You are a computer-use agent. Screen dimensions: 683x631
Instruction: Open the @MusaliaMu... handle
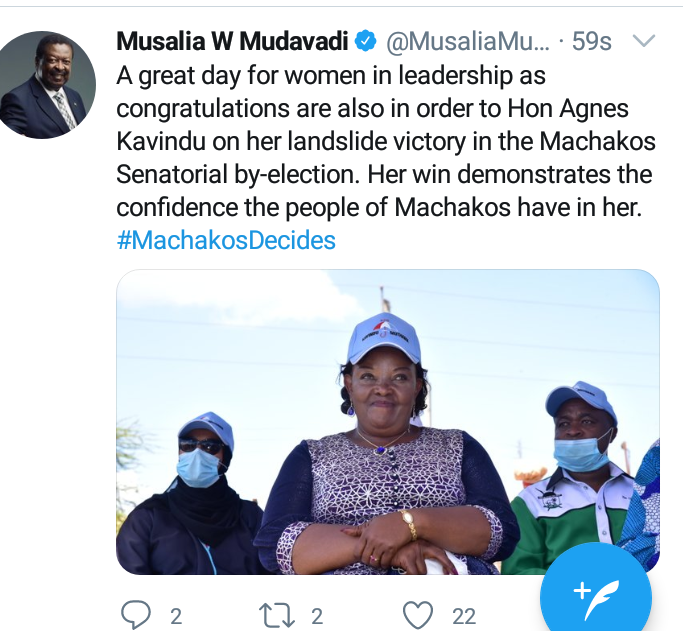(468, 41)
